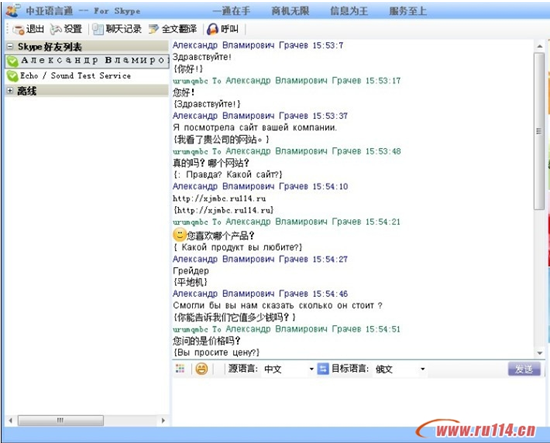The image size is (550, 443).
Task: Click the text 'Я посмотрела сайт вашей компании.'
Action: 255,128
